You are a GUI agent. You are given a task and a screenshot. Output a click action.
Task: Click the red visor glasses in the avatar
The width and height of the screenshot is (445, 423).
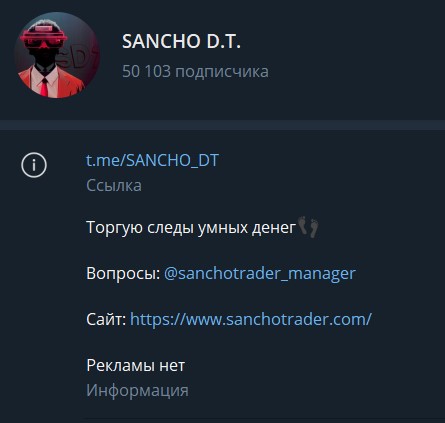(43, 37)
